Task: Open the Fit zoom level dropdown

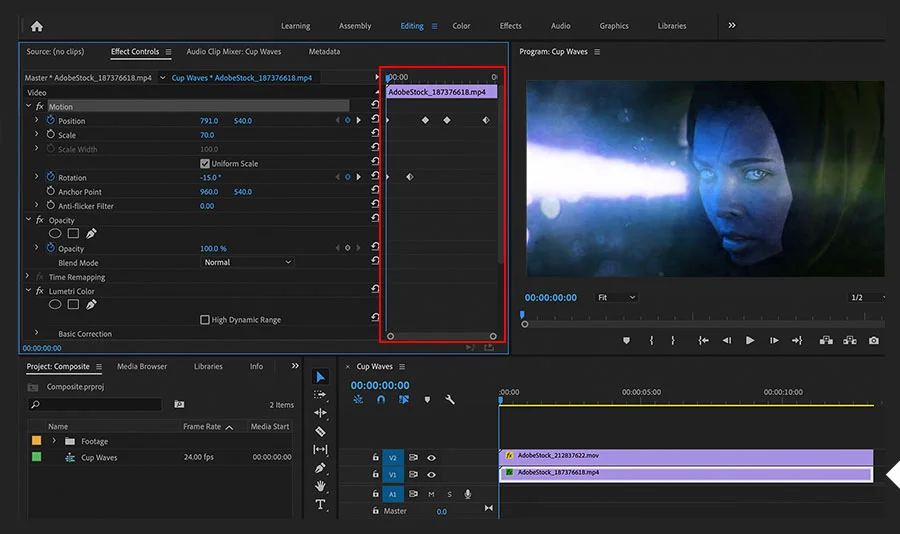Action: coord(616,297)
